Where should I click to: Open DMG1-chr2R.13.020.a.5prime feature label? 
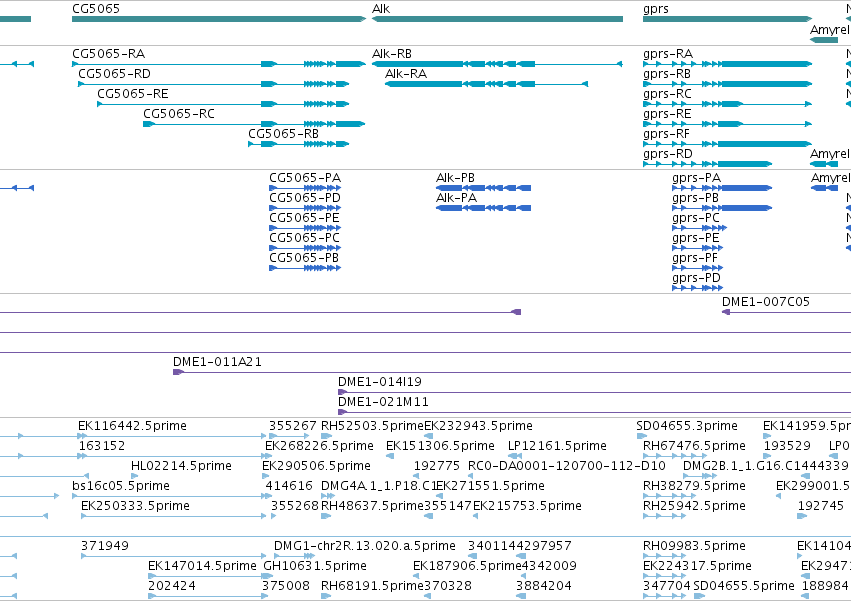coord(365,546)
